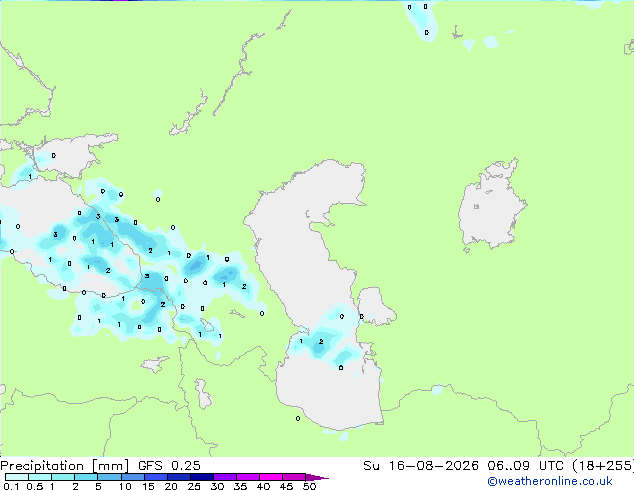Click the 40–45 mm magenta legend swatch
This screenshot has width=634, height=490.
[271, 477]
